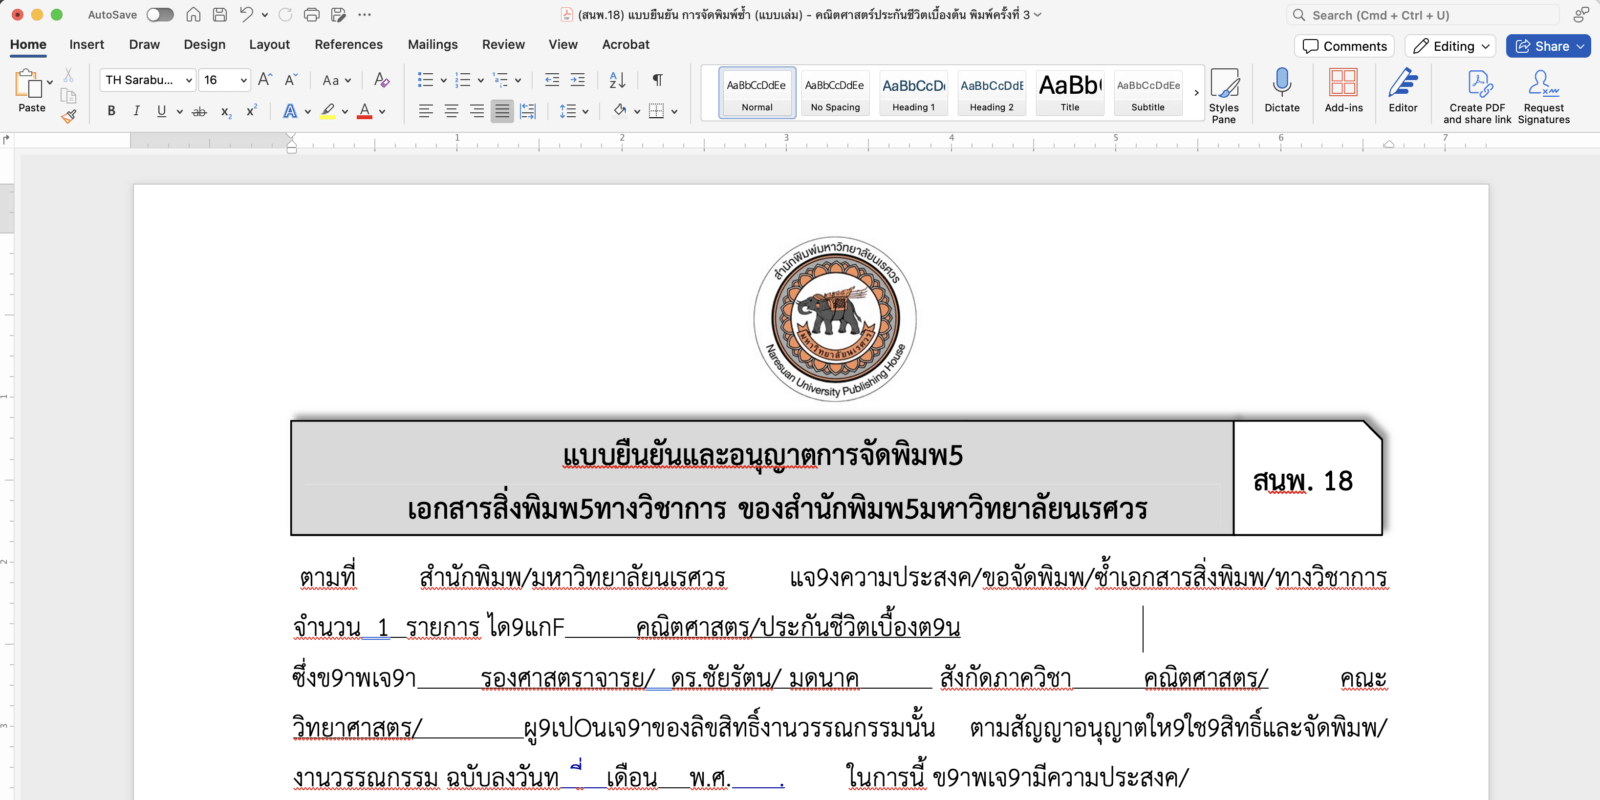Image resolution: width=1600 pixels, height=800 pixels.
Task: Toggle the AutoSave switch
Action: click(159, 15)
